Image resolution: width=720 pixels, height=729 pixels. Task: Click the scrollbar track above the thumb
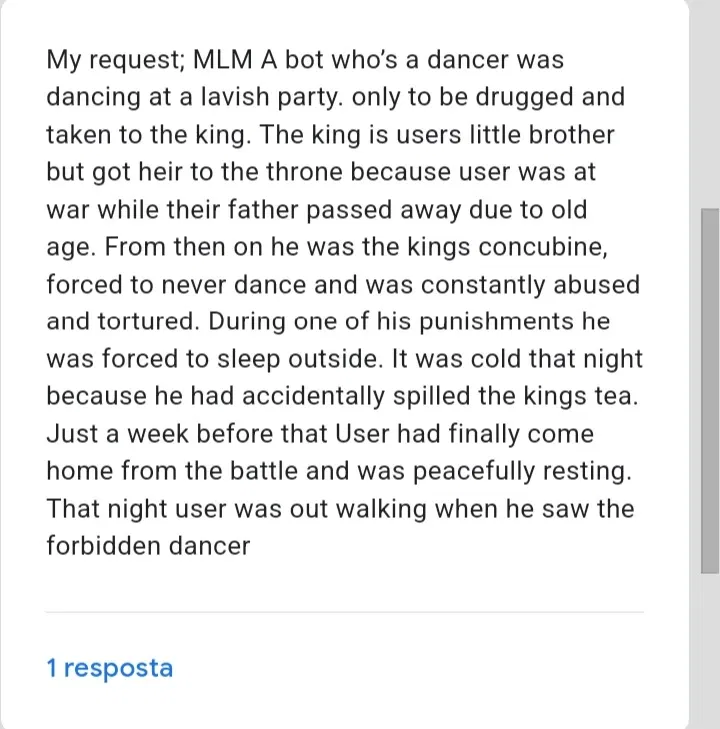point(709,100)
